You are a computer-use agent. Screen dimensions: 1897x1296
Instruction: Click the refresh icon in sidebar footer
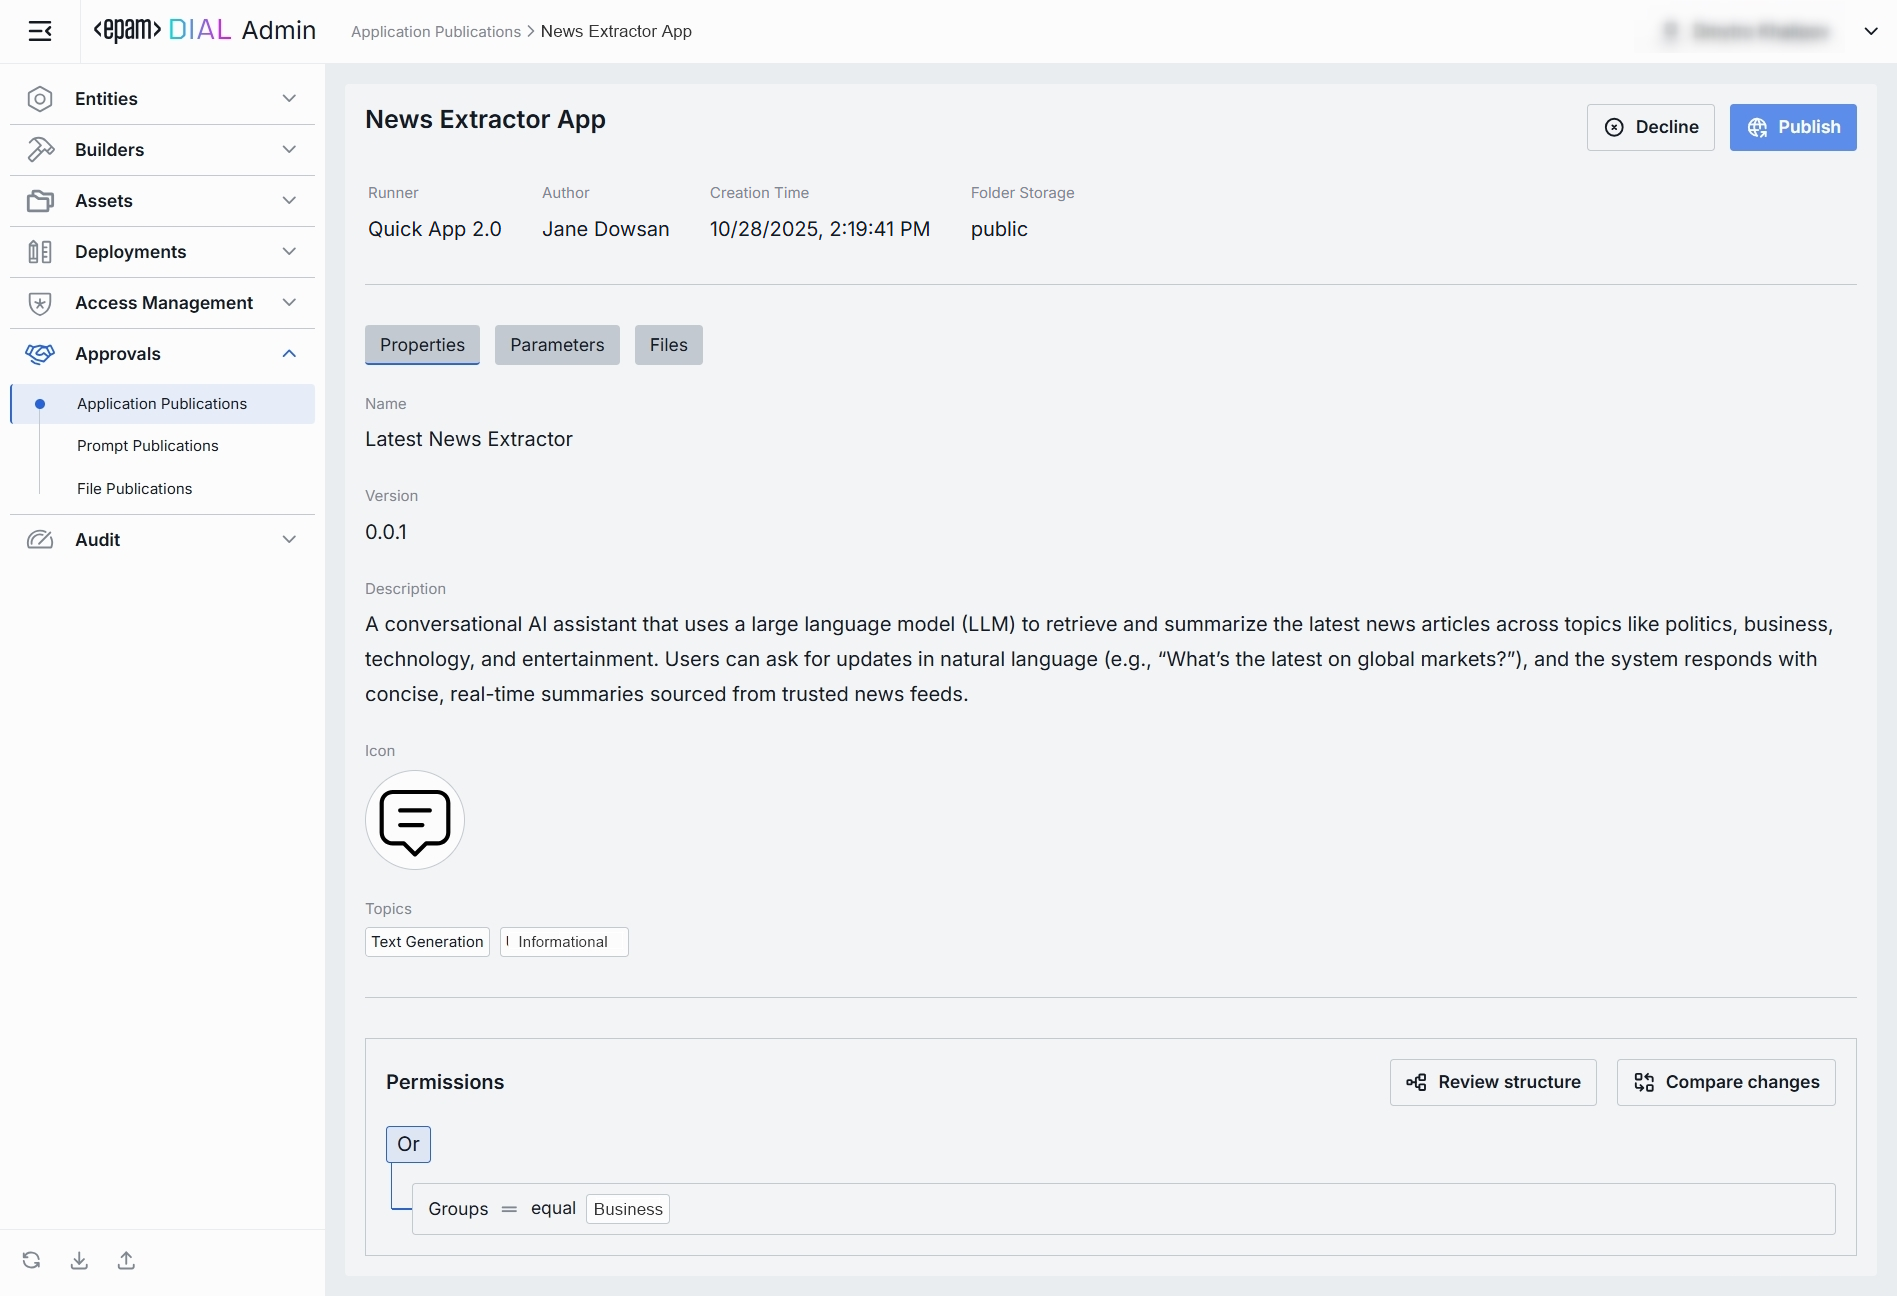tap(32, 1260)
